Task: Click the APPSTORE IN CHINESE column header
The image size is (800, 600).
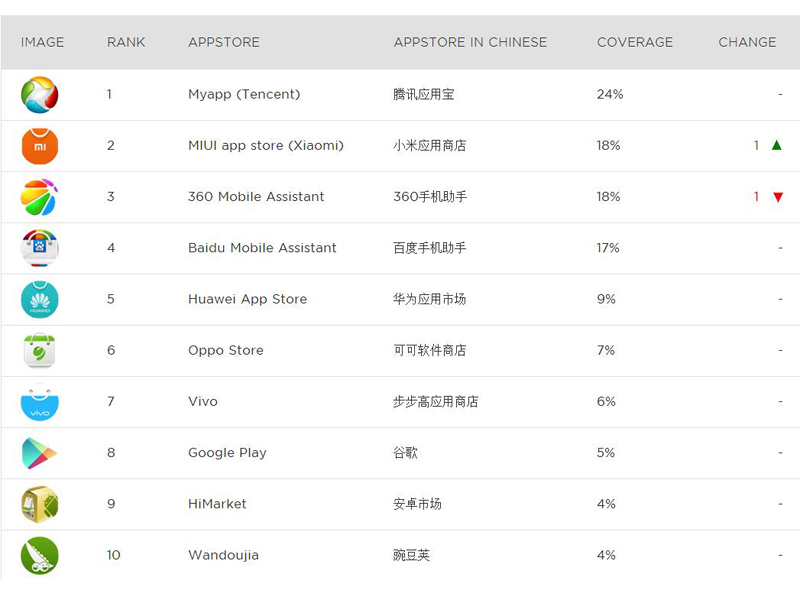Action: (470, 42)
